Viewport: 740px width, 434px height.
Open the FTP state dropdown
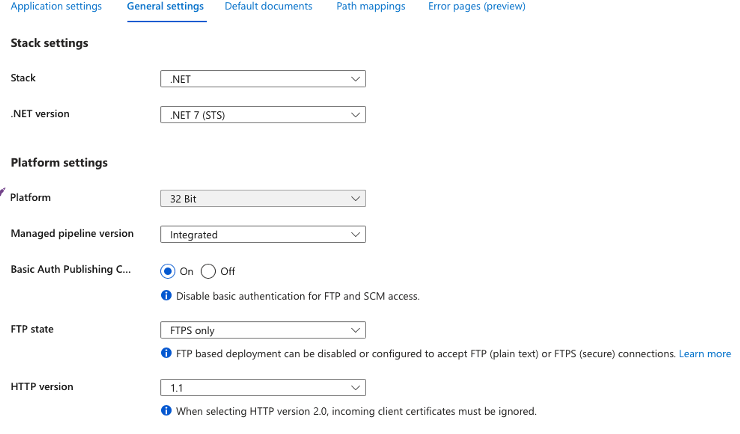(262, 330)
